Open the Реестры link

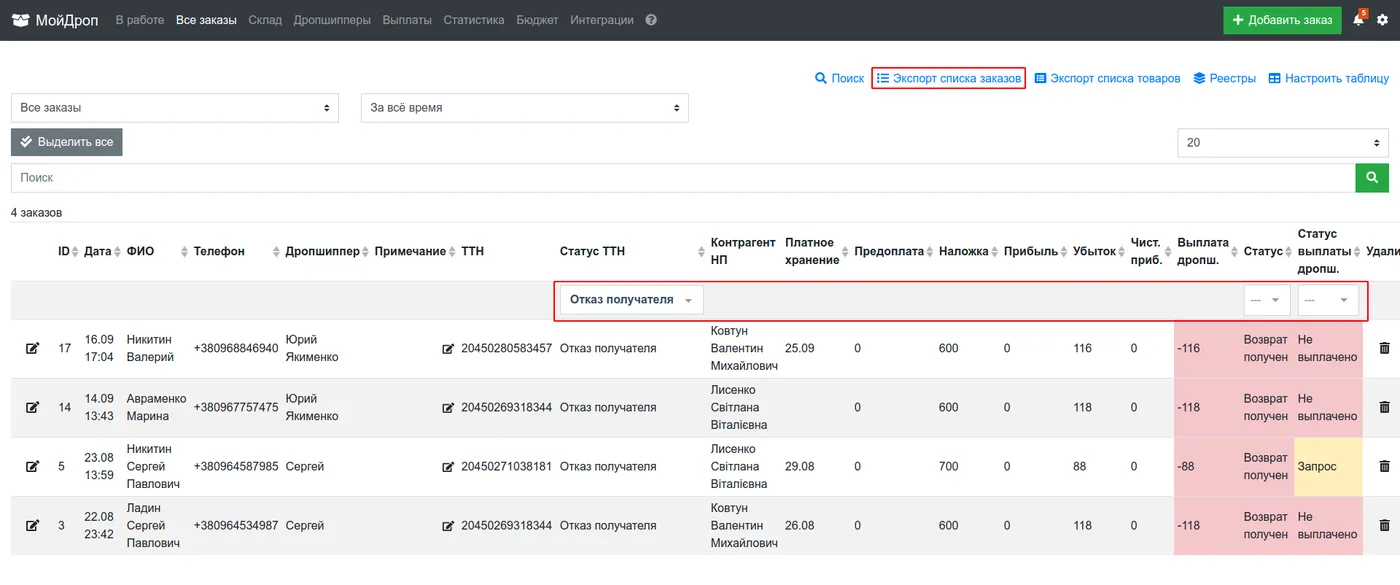1225,78
